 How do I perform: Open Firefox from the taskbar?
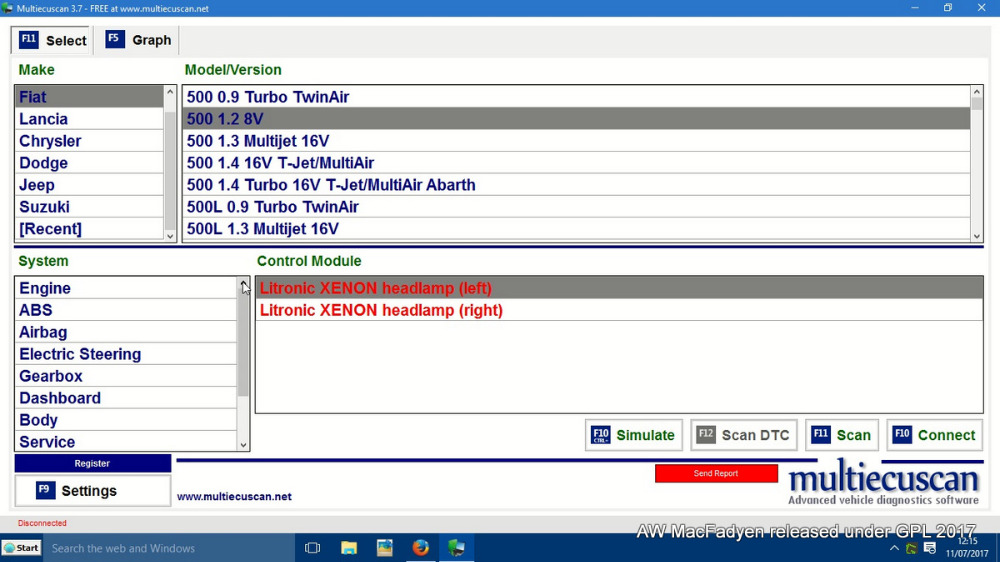point(420,548)
